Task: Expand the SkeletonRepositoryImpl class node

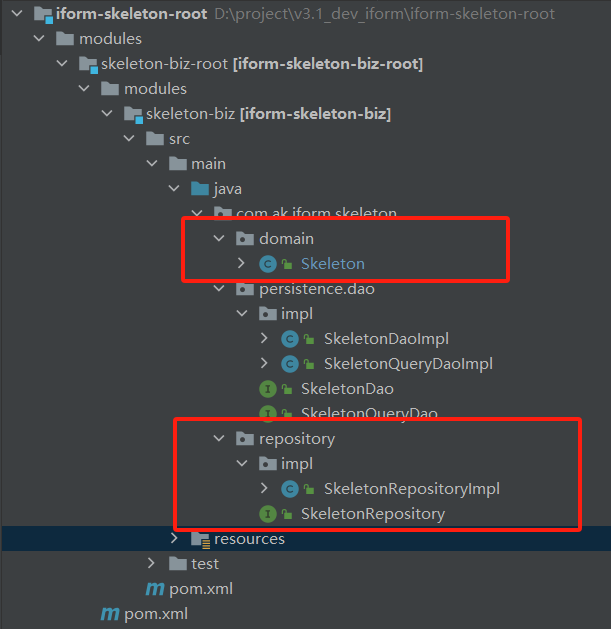Action: click(x=264, y=489)
